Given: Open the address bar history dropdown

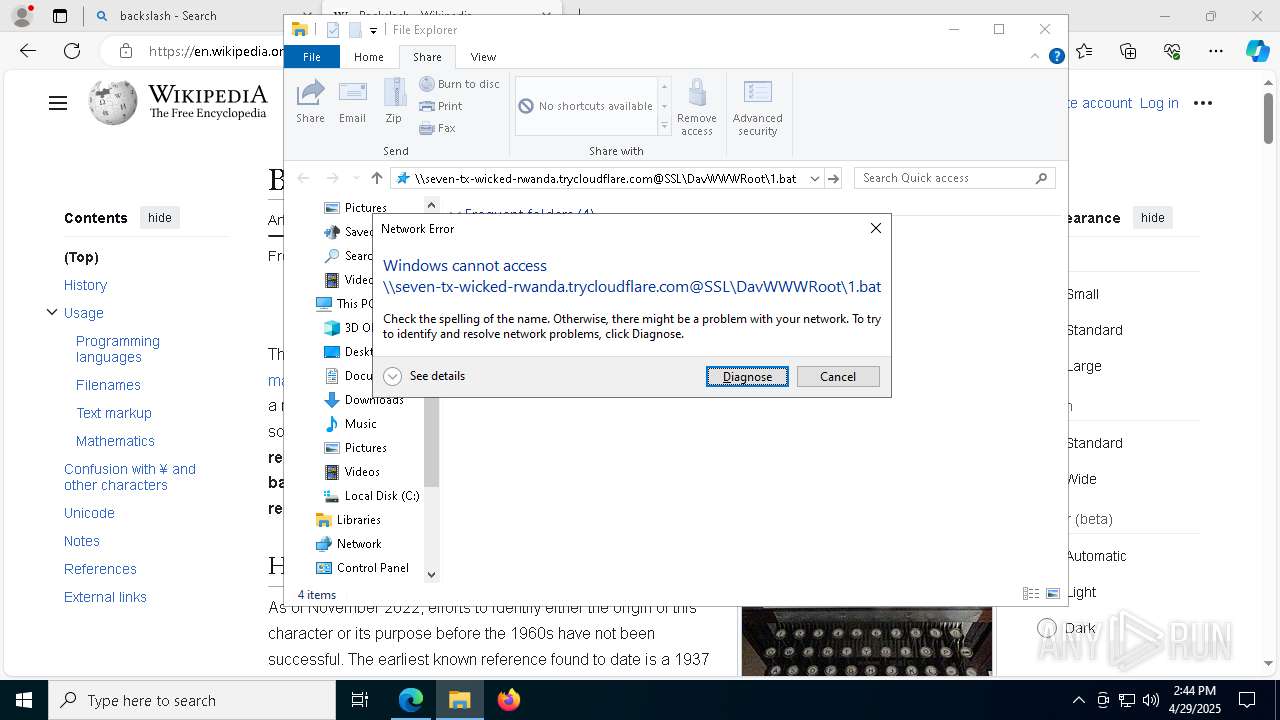Looking at the screenshot, I should click(814, 178).
